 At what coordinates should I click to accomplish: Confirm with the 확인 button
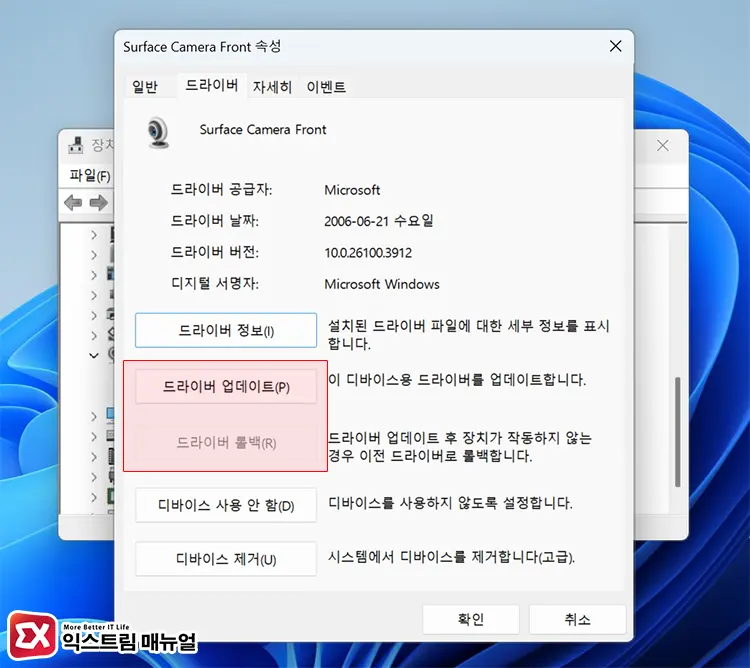point(471,619)
